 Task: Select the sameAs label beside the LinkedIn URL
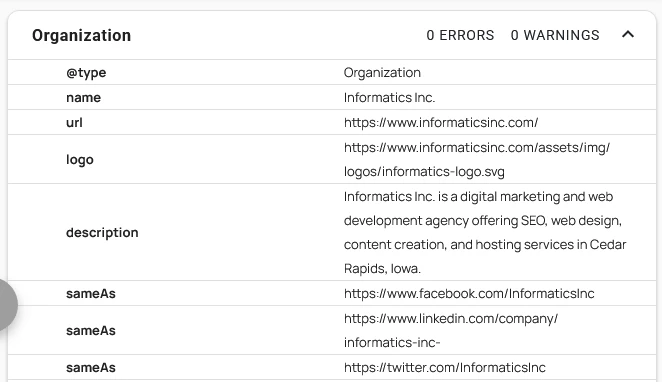[x=91, y=331]
